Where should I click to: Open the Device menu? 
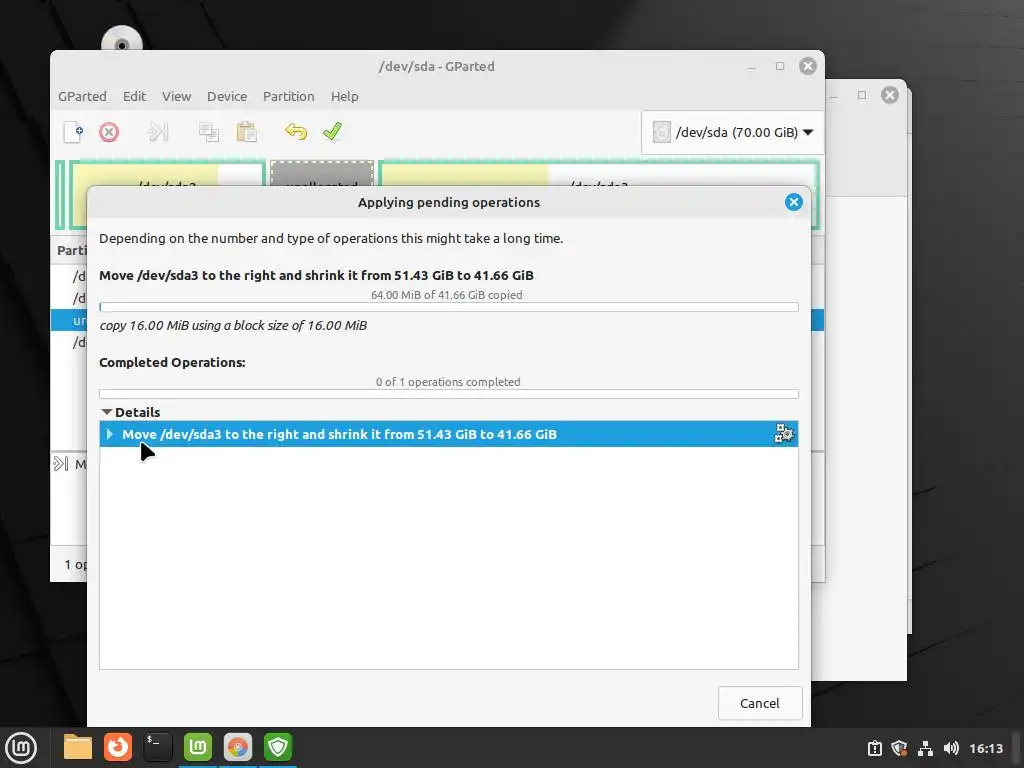pyautogui.click(x=227, y=97)
